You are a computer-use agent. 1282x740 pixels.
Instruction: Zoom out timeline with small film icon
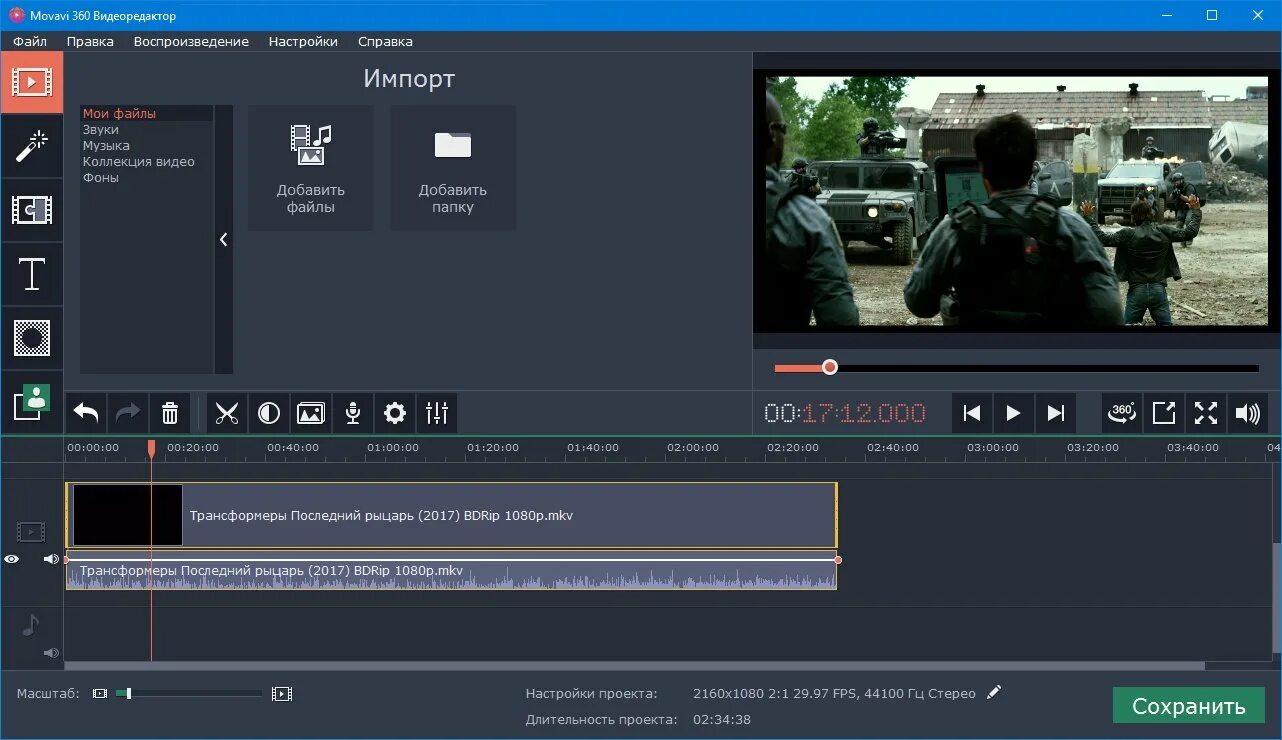pos(100,693)
